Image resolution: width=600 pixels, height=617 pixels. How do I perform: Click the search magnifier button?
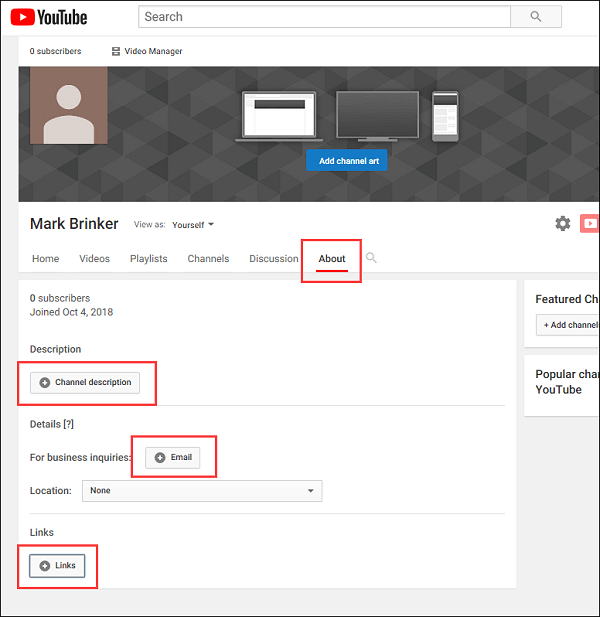536,17
